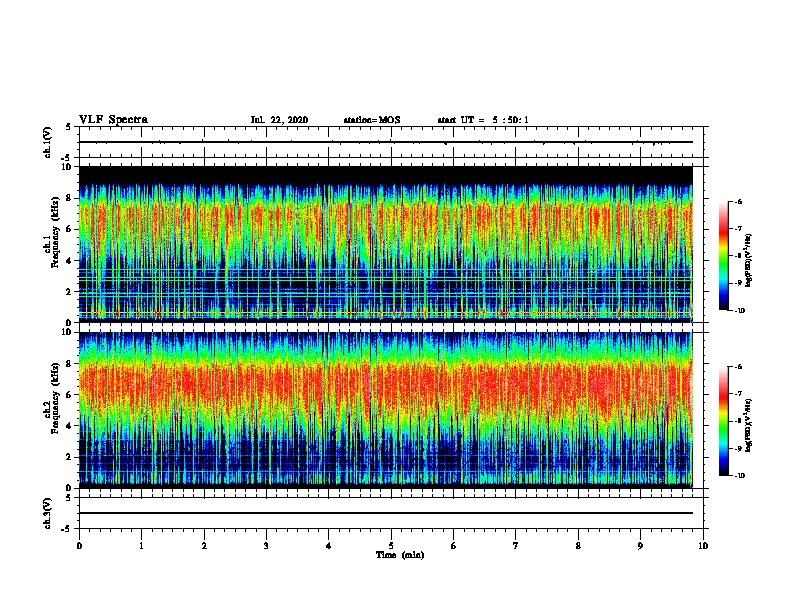Image resolution: width=792 pixels, height=612 pixels.
Task: Click time-axis tick label "6"
Action: (x=454, y=546)
